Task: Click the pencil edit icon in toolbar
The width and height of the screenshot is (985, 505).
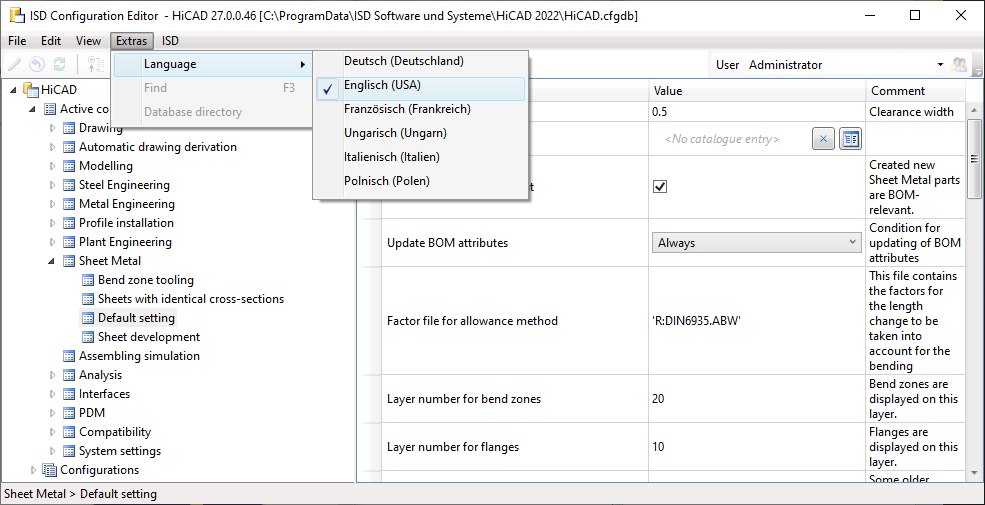Action: pos(15,64)
